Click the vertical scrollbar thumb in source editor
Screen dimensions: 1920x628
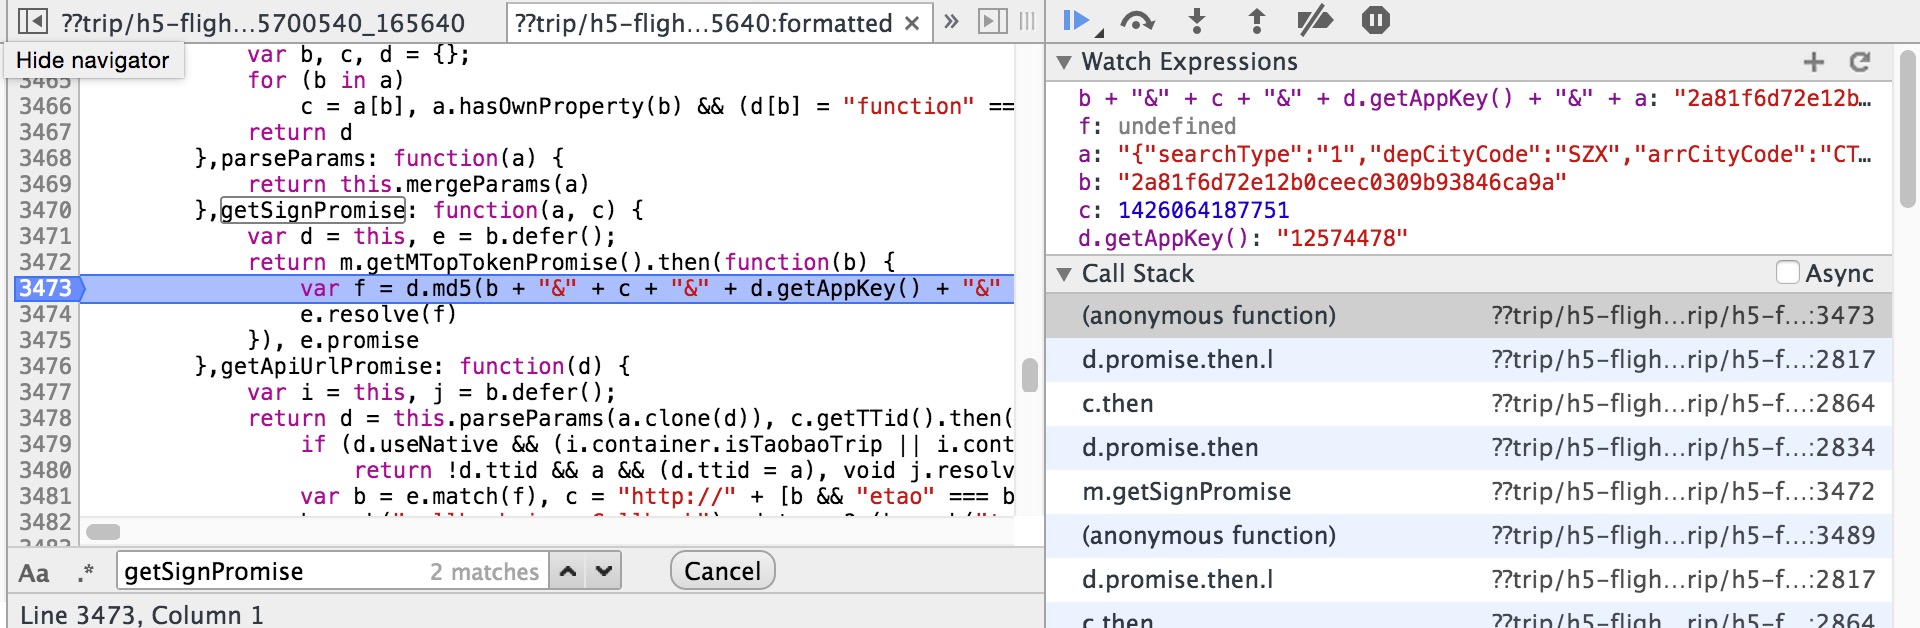coord(1030,376)
